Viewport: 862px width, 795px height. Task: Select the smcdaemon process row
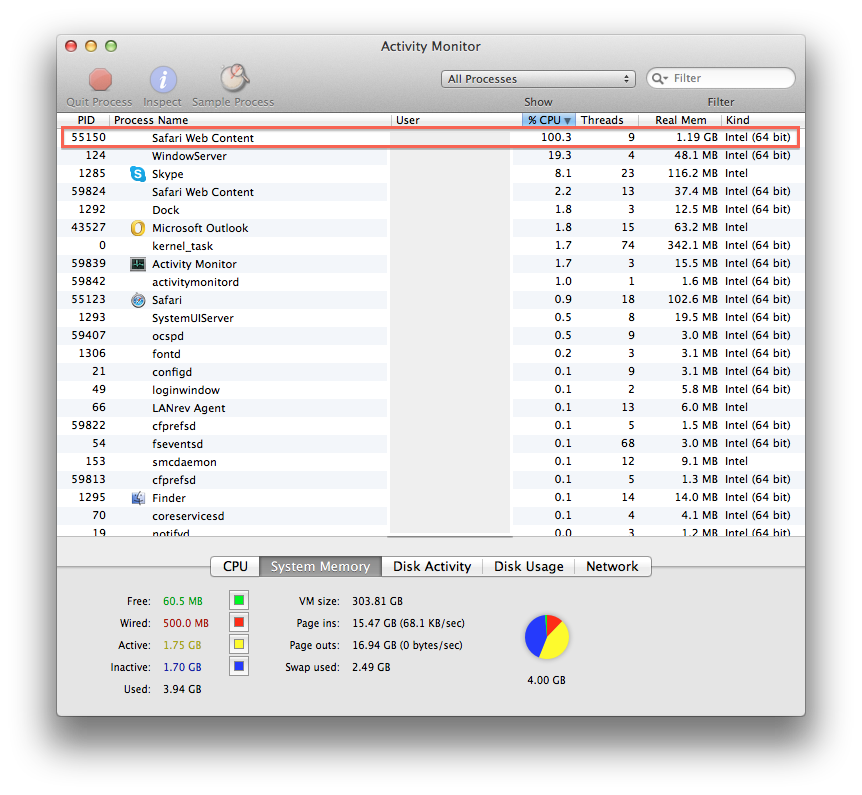430,462
